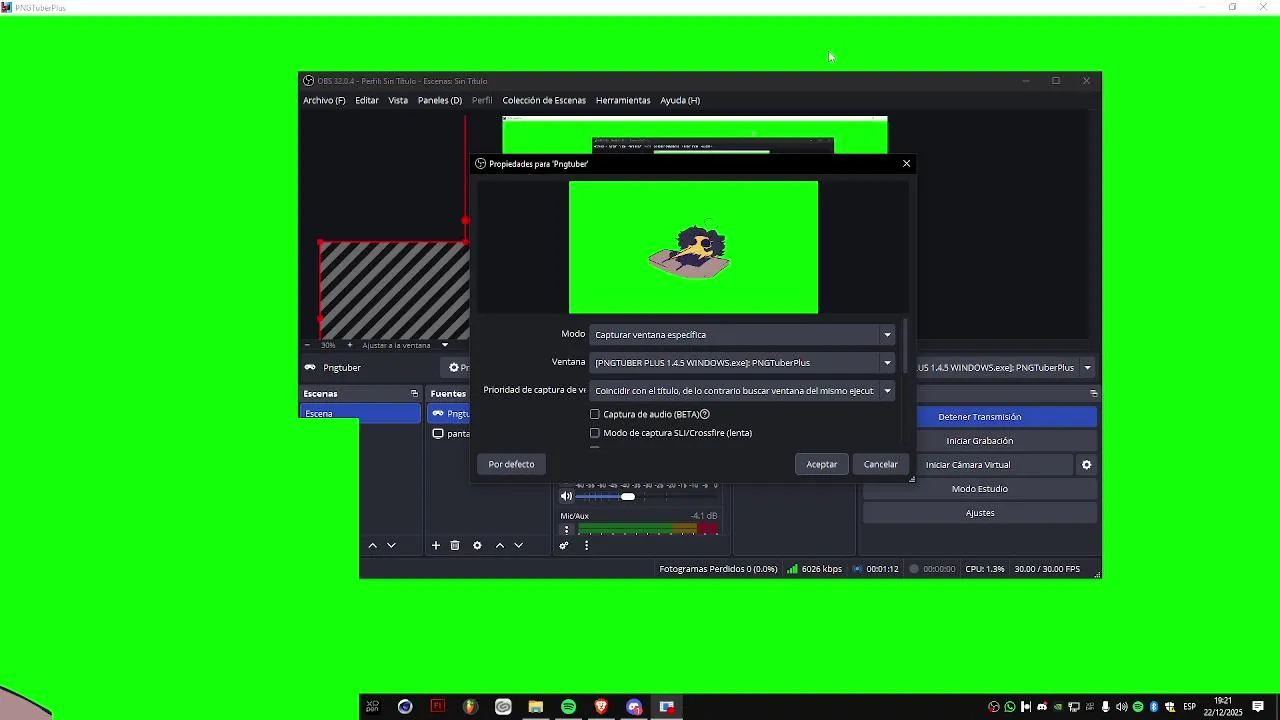Click the taskbar clock 19:21

pyautogui.click(x=1223, y=707)
